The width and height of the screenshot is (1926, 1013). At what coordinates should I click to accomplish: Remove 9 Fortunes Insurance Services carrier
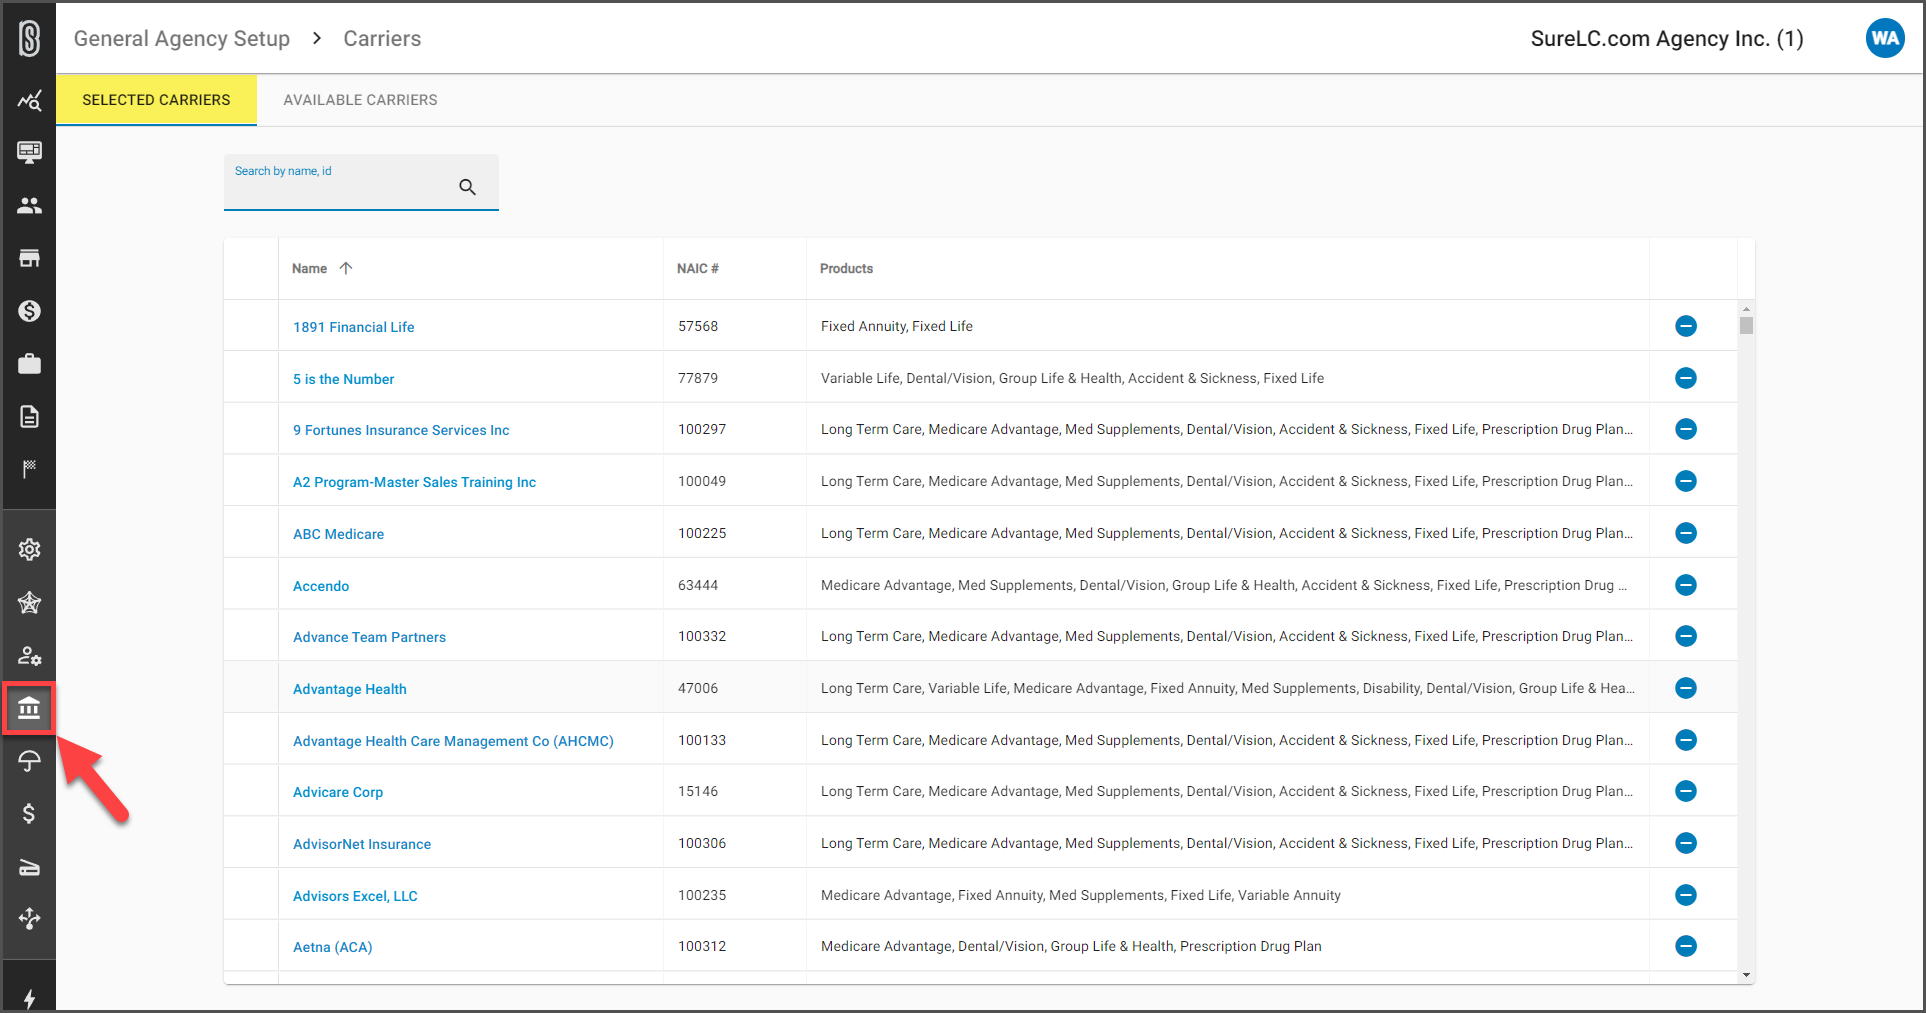point(1686,429)
